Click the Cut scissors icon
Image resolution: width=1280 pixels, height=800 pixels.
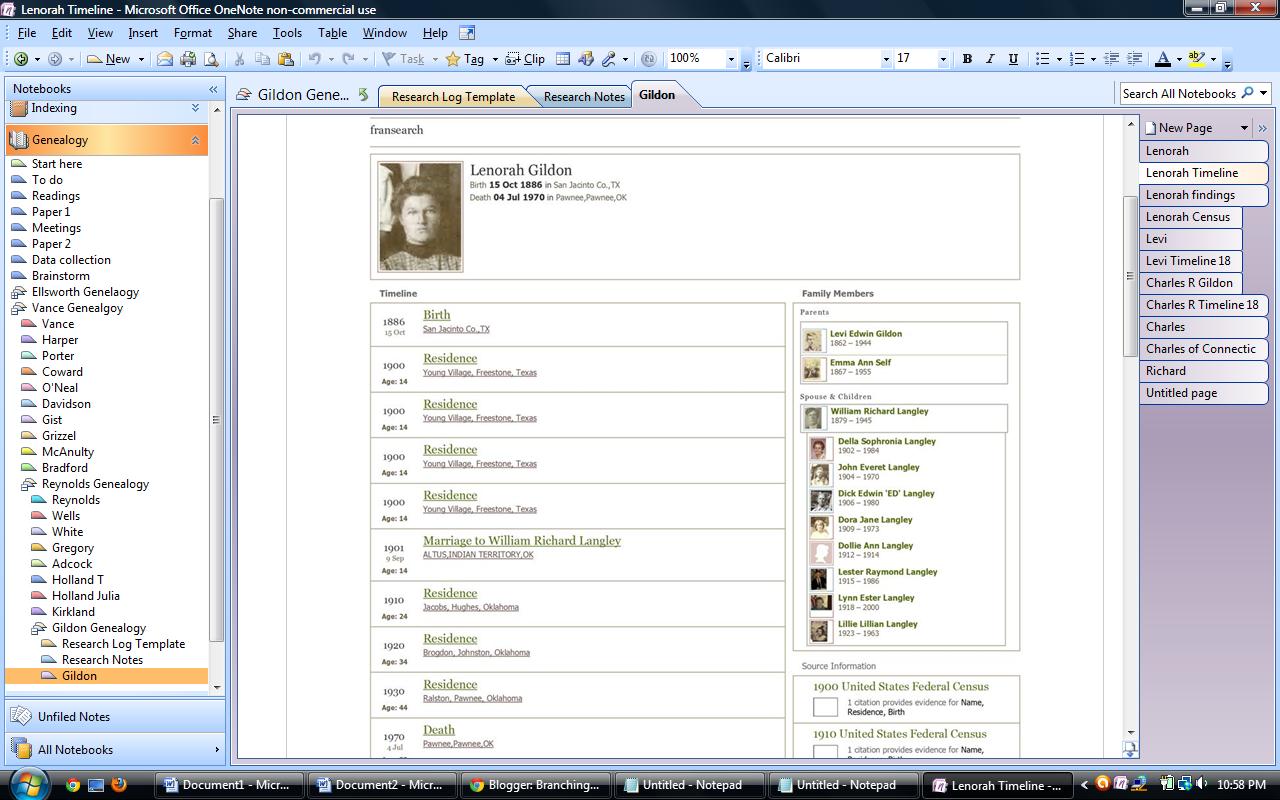coord(239,59)
